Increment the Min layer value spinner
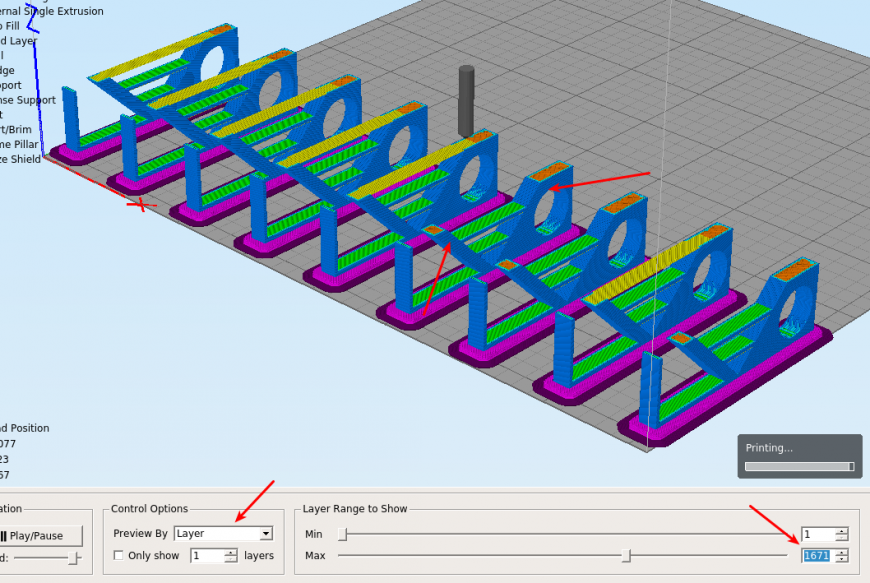 tap(840, 529)
